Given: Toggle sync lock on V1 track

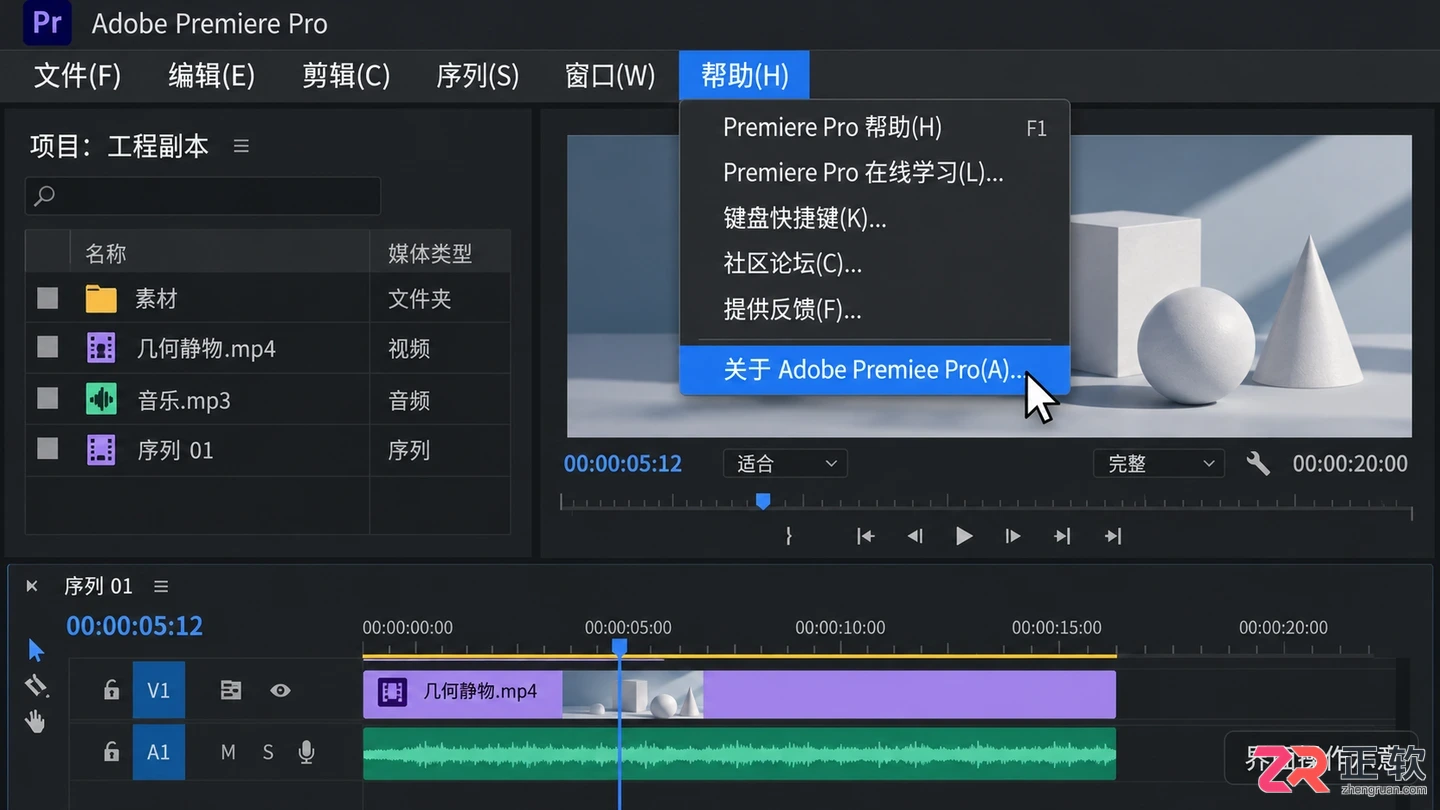Looking at the screenshot, I should point(231,690).
